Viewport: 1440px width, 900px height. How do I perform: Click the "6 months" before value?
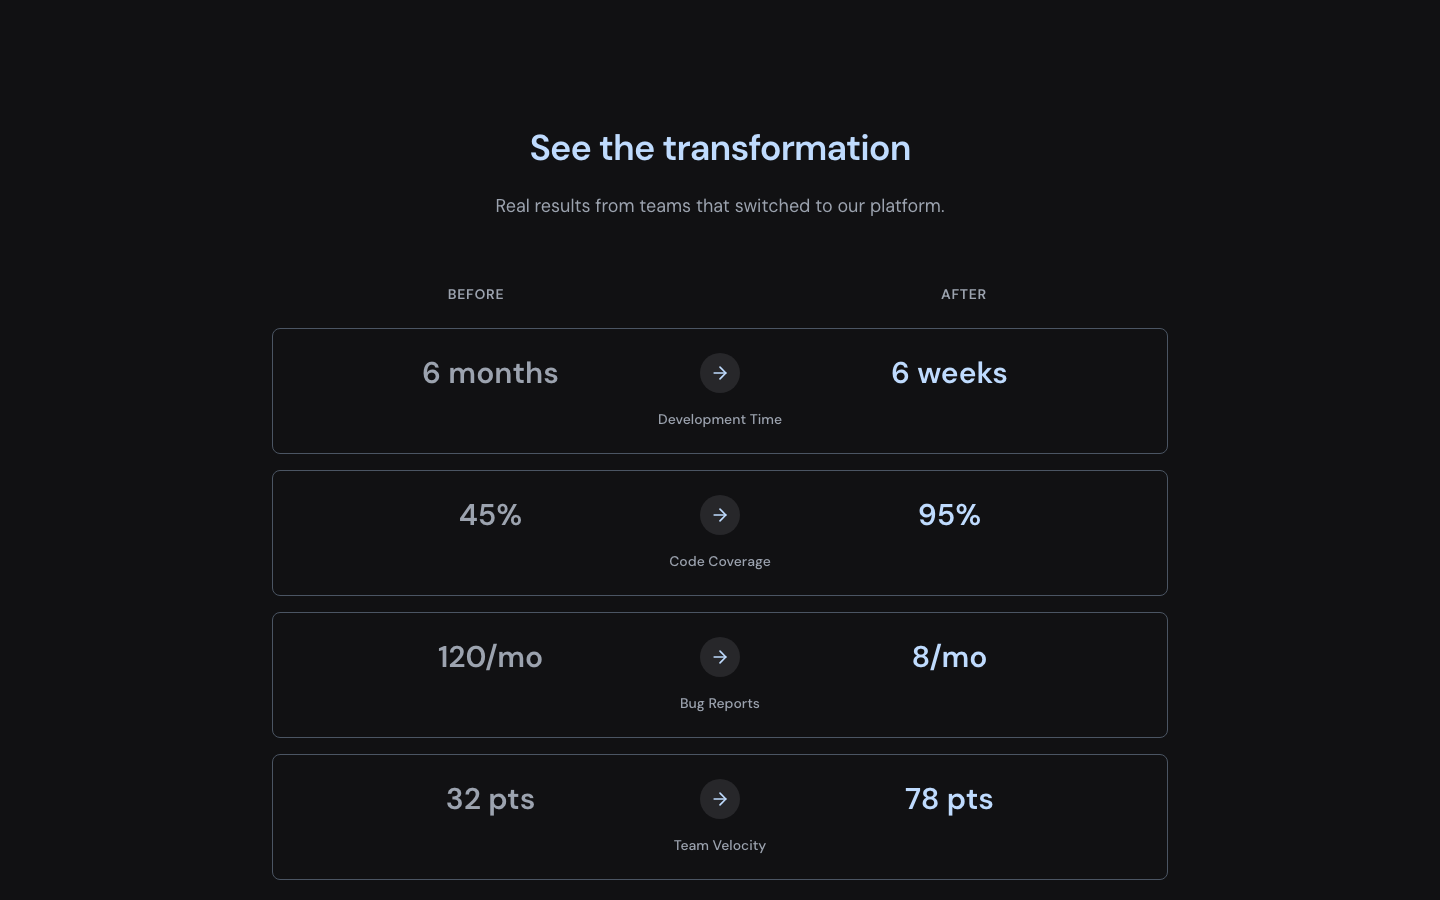pyautogui.click(x=490, y=373)
